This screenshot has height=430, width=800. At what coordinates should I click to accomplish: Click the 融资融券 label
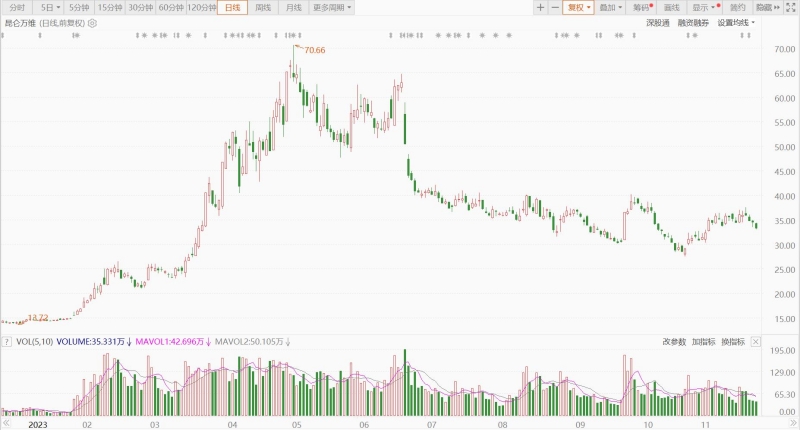tap(693, 23)
